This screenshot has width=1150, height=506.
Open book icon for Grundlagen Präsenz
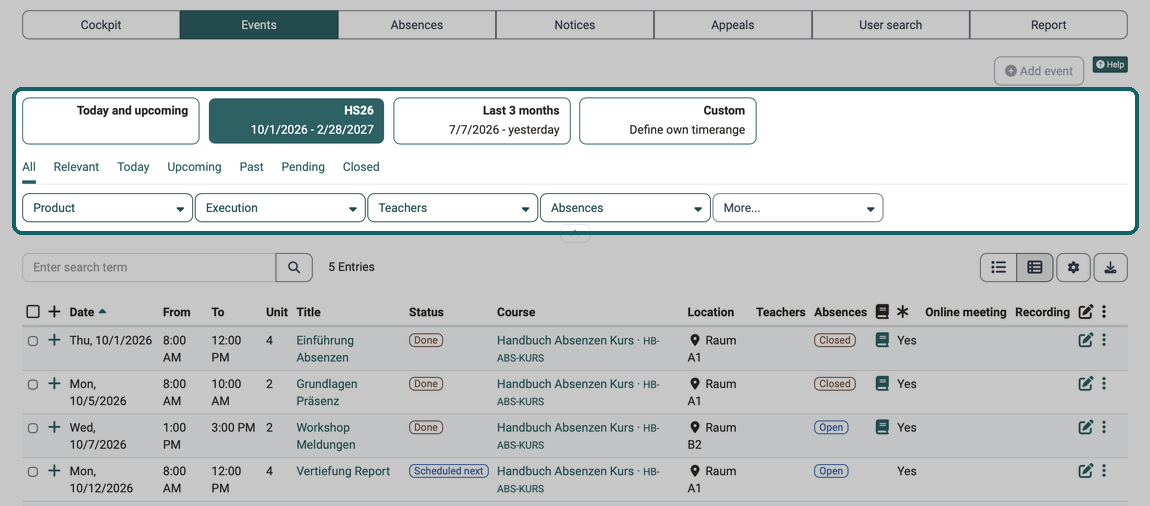(882, 384)
